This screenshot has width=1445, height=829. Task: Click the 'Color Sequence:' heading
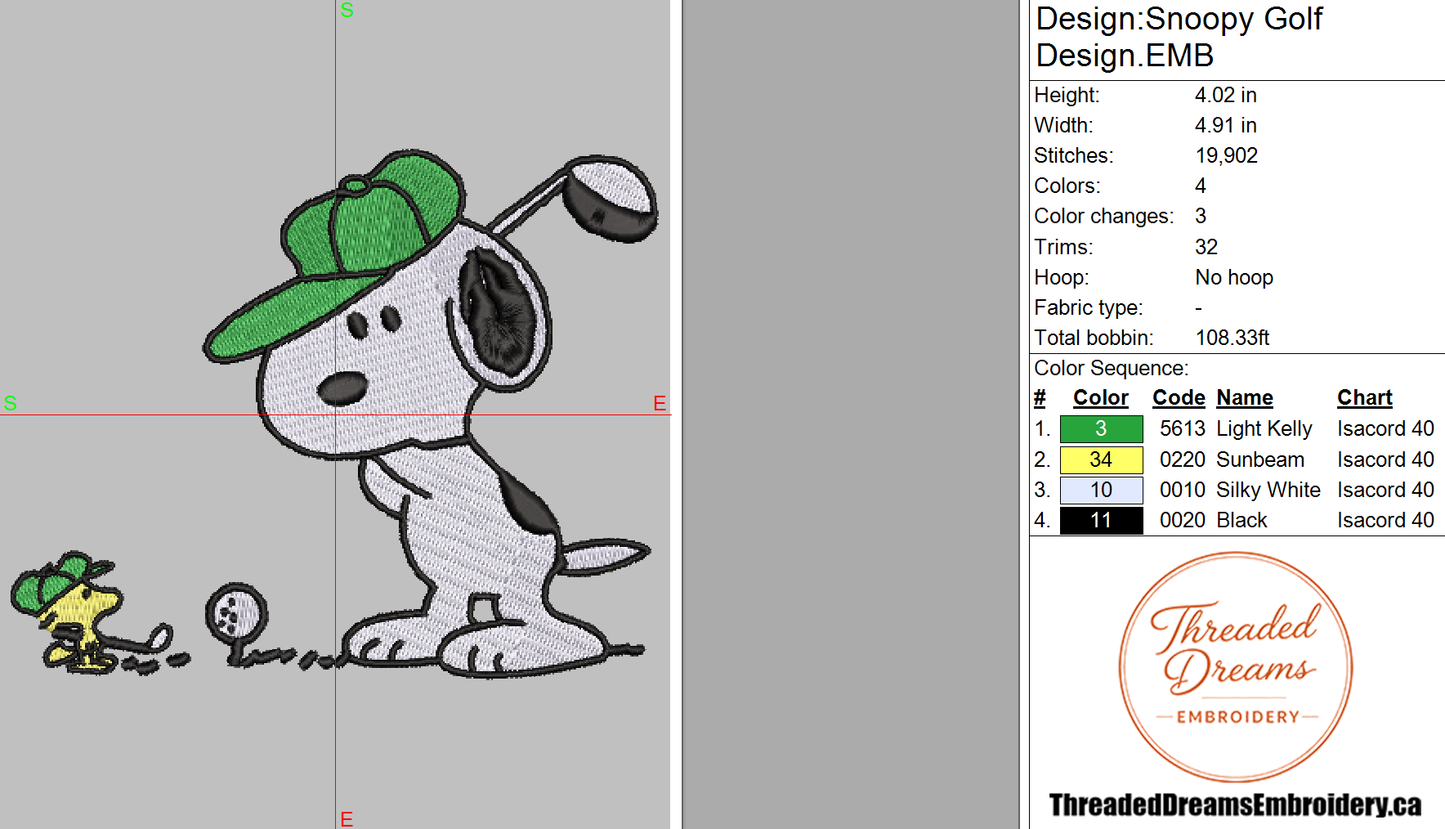coord(1111,368)
